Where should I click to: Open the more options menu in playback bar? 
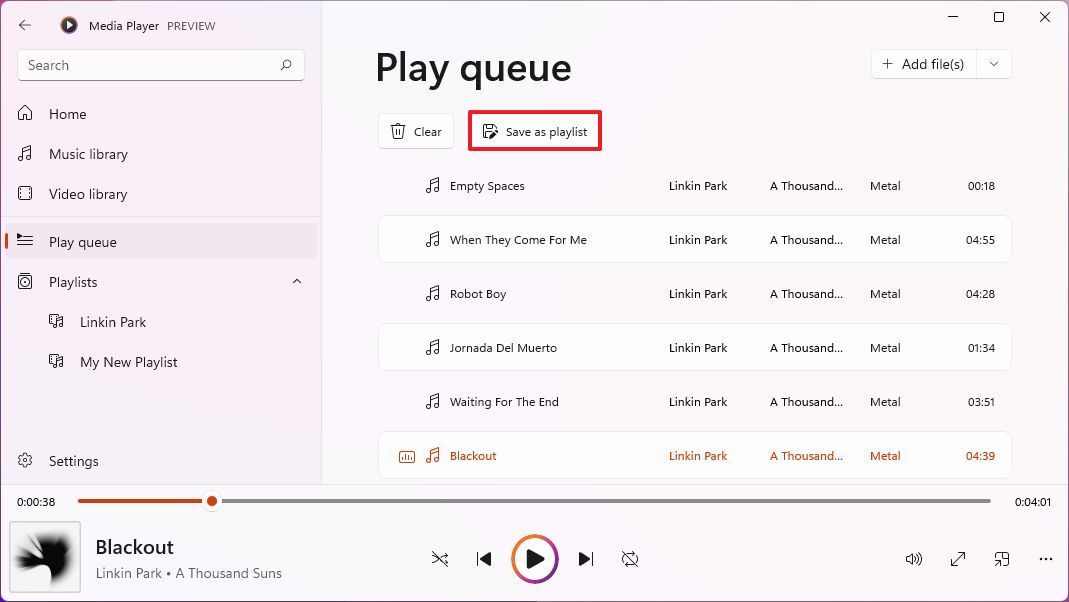click(1046, 559)
